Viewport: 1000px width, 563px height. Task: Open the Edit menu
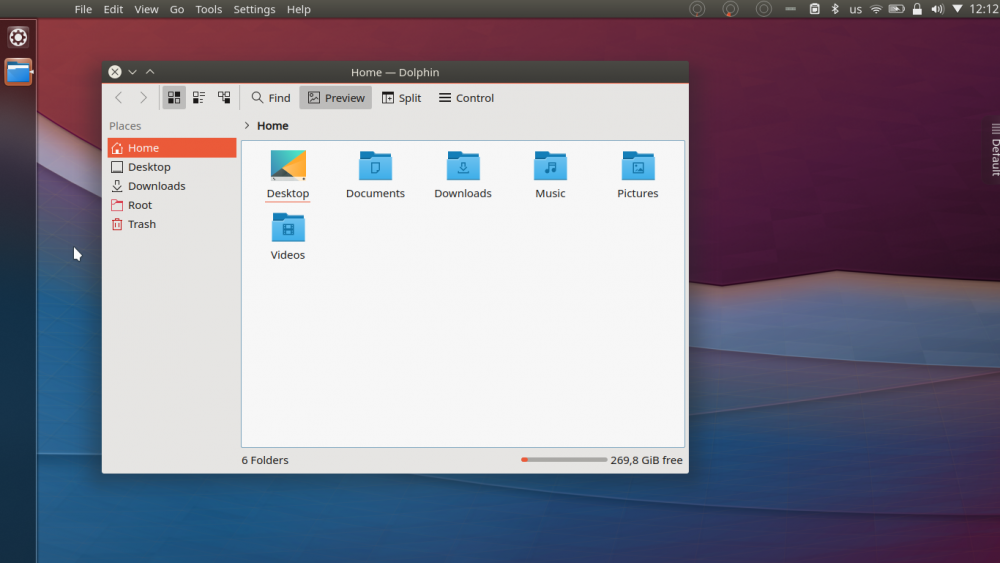pos(113,10)
